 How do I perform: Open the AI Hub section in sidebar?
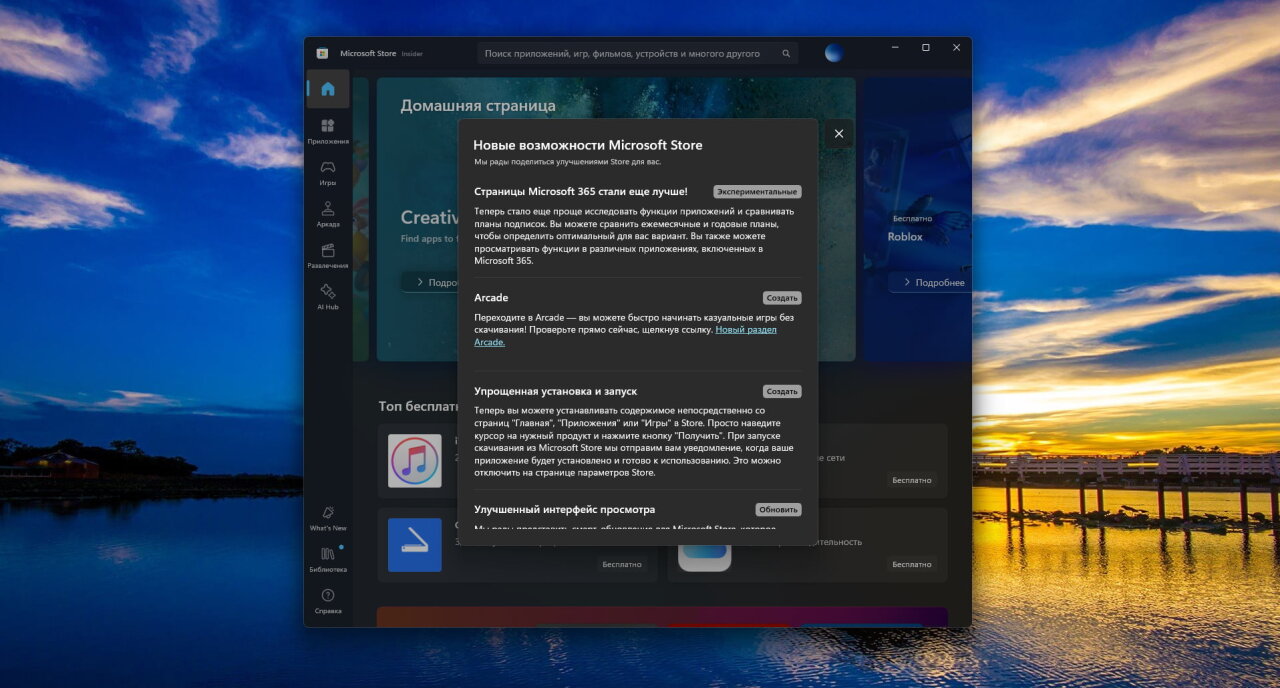point(328,297)
